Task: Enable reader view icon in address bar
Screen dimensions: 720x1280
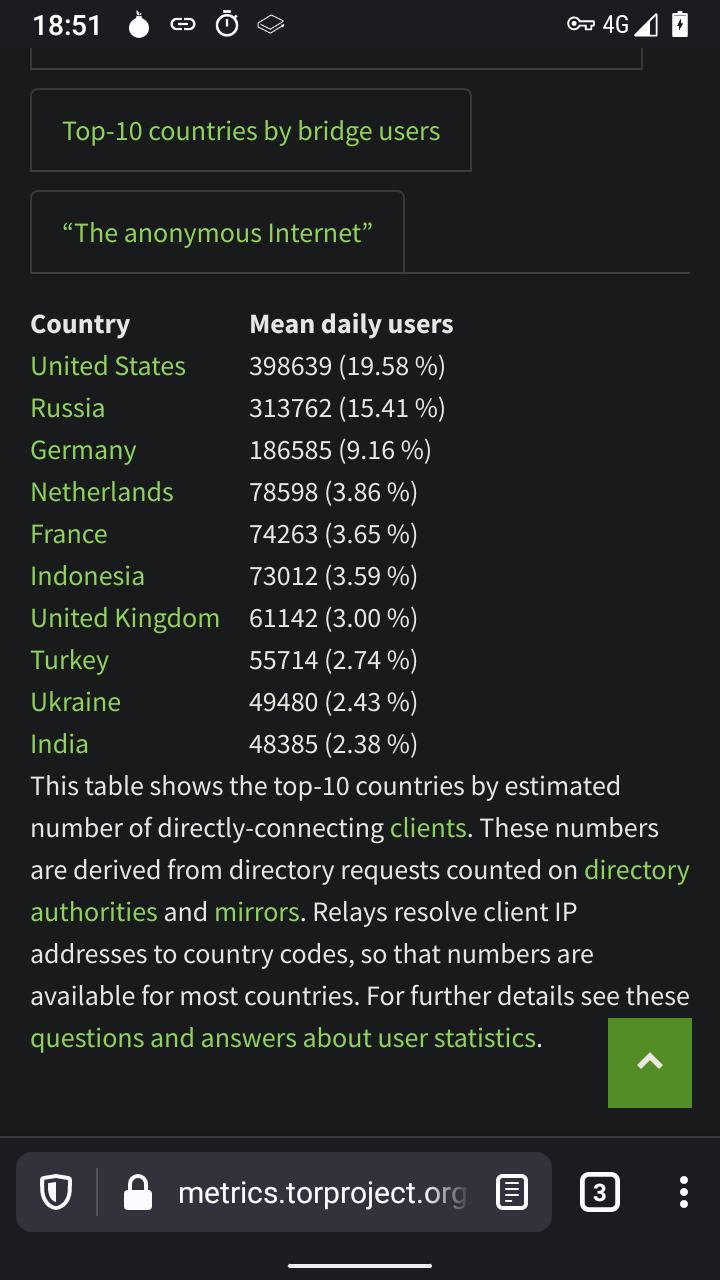Action: 512,1192
